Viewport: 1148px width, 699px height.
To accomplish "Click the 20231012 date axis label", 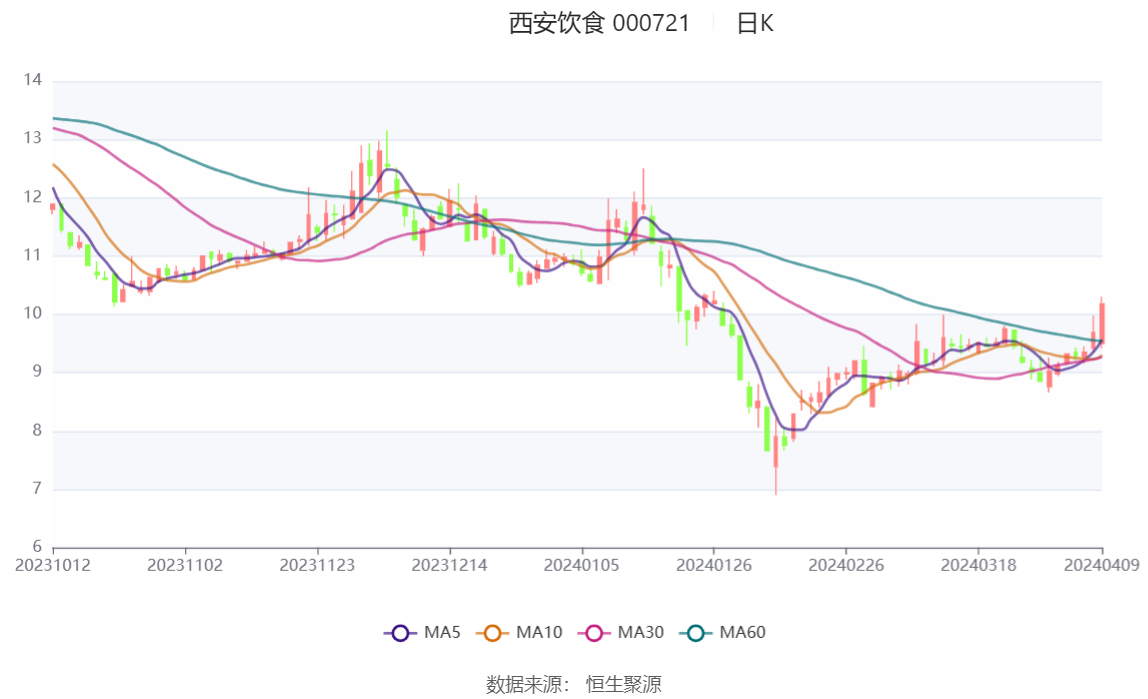I will pyautogui.click(x=53, y=566).
